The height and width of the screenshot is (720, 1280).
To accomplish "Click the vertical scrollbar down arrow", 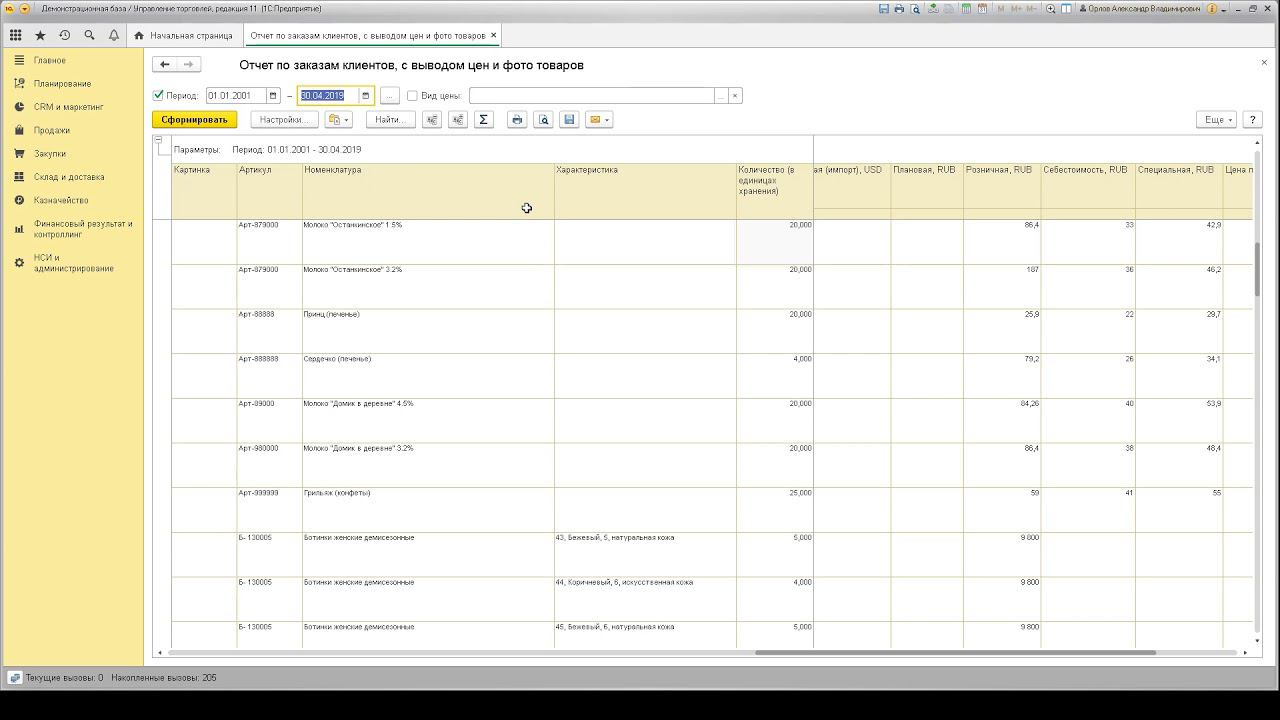I will 1257,642.
